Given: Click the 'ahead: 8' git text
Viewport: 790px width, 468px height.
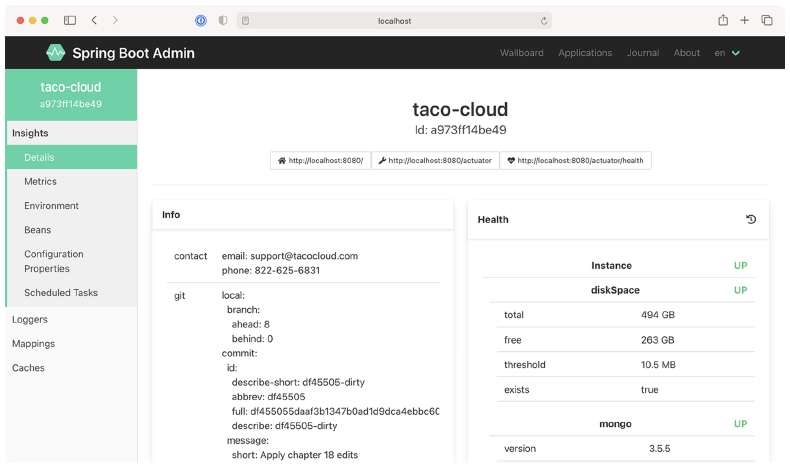Looking at the screenshot, I should point(250,324).
